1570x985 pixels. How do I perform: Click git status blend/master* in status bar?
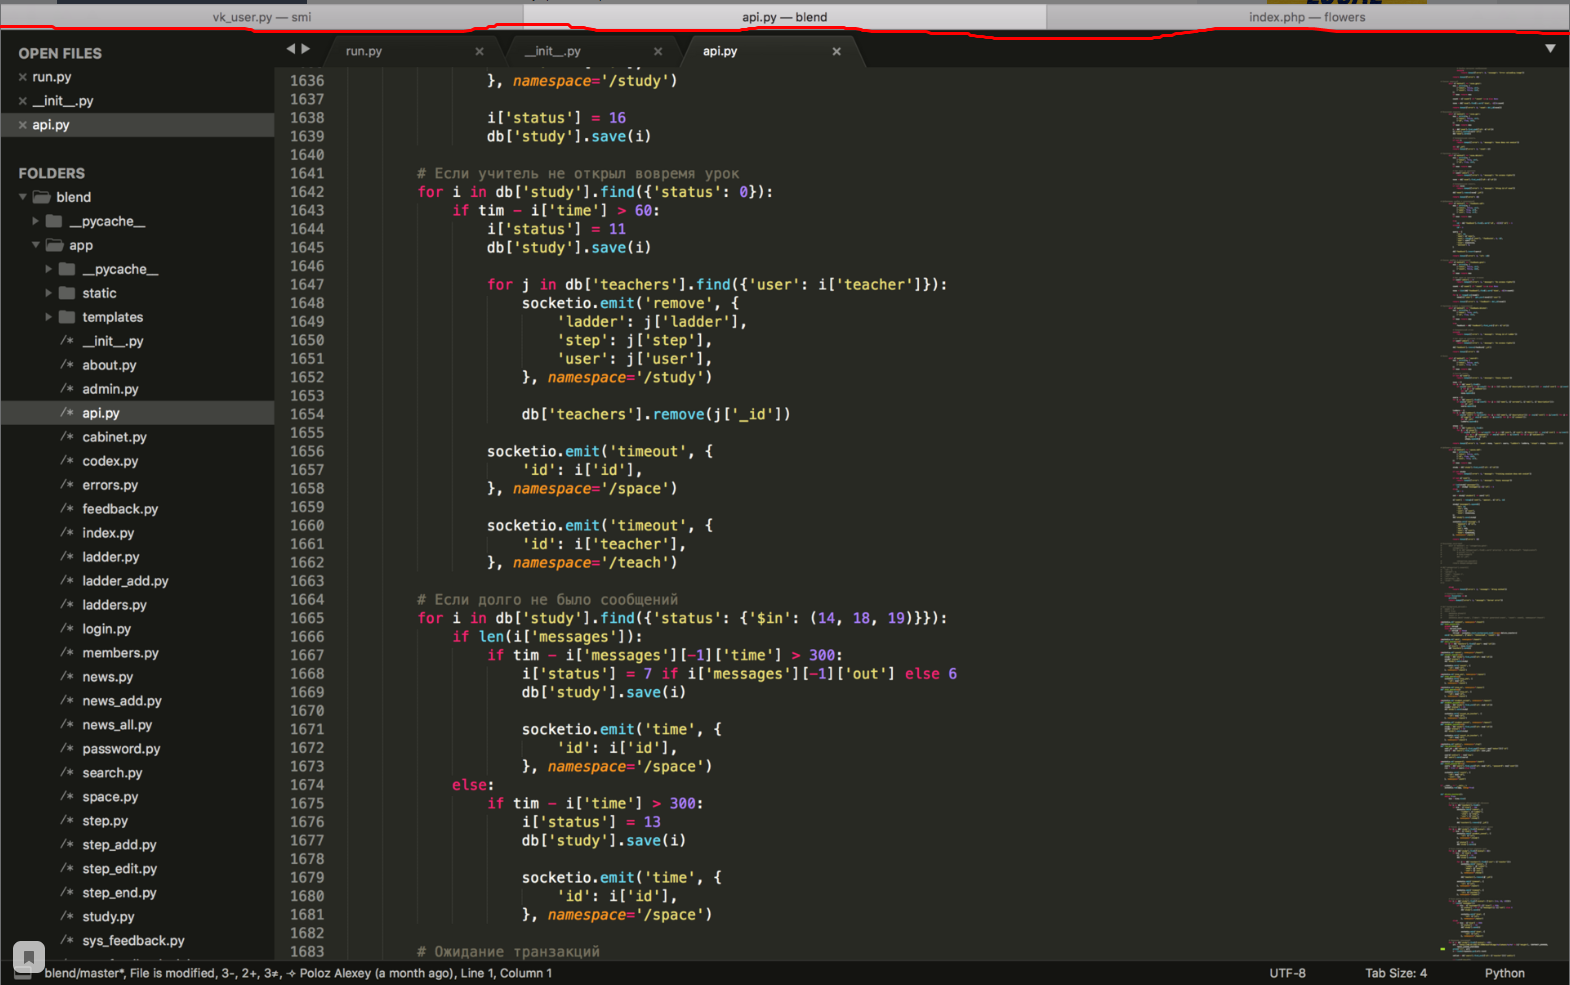click(x=85, y=973)
